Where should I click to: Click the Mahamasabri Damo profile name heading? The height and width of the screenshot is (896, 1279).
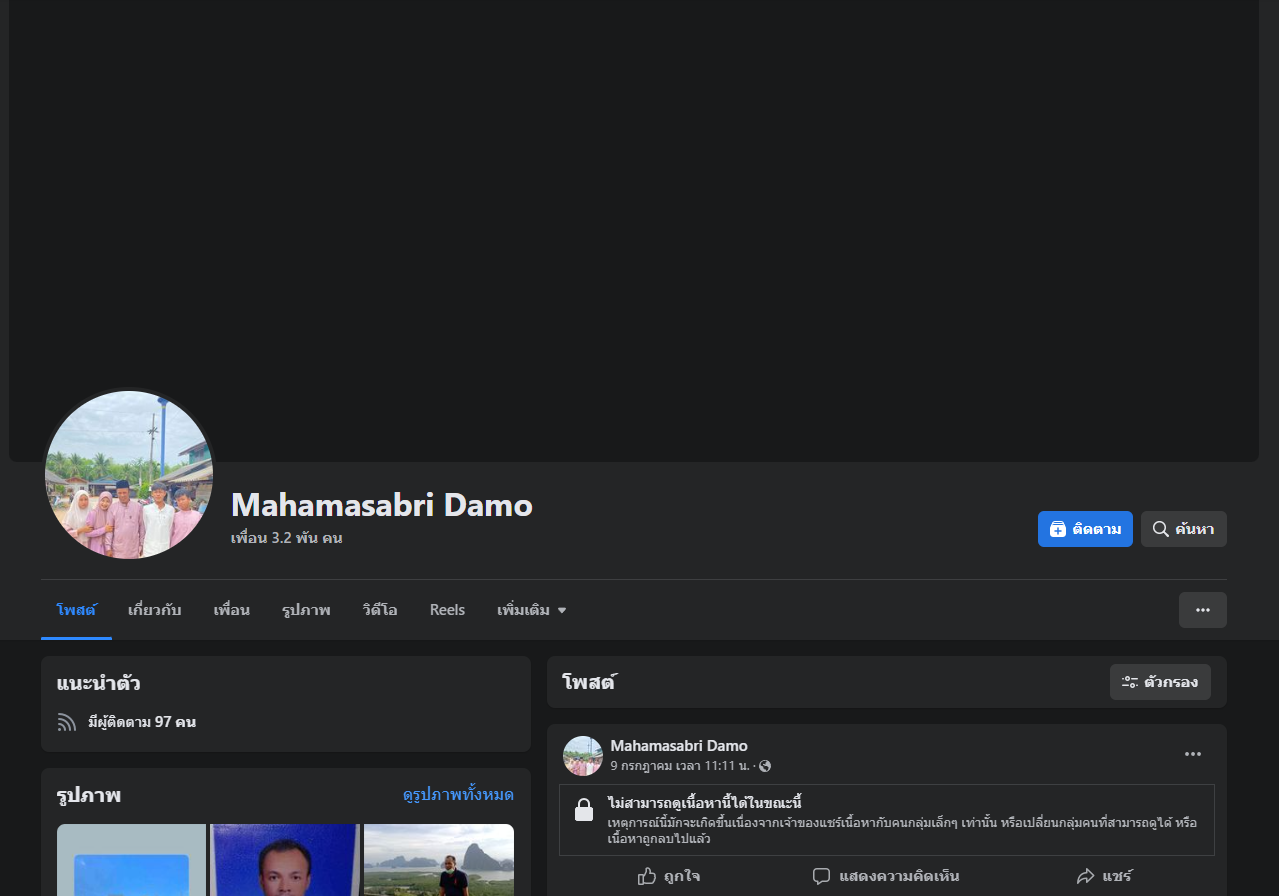(x=382, y=505)
